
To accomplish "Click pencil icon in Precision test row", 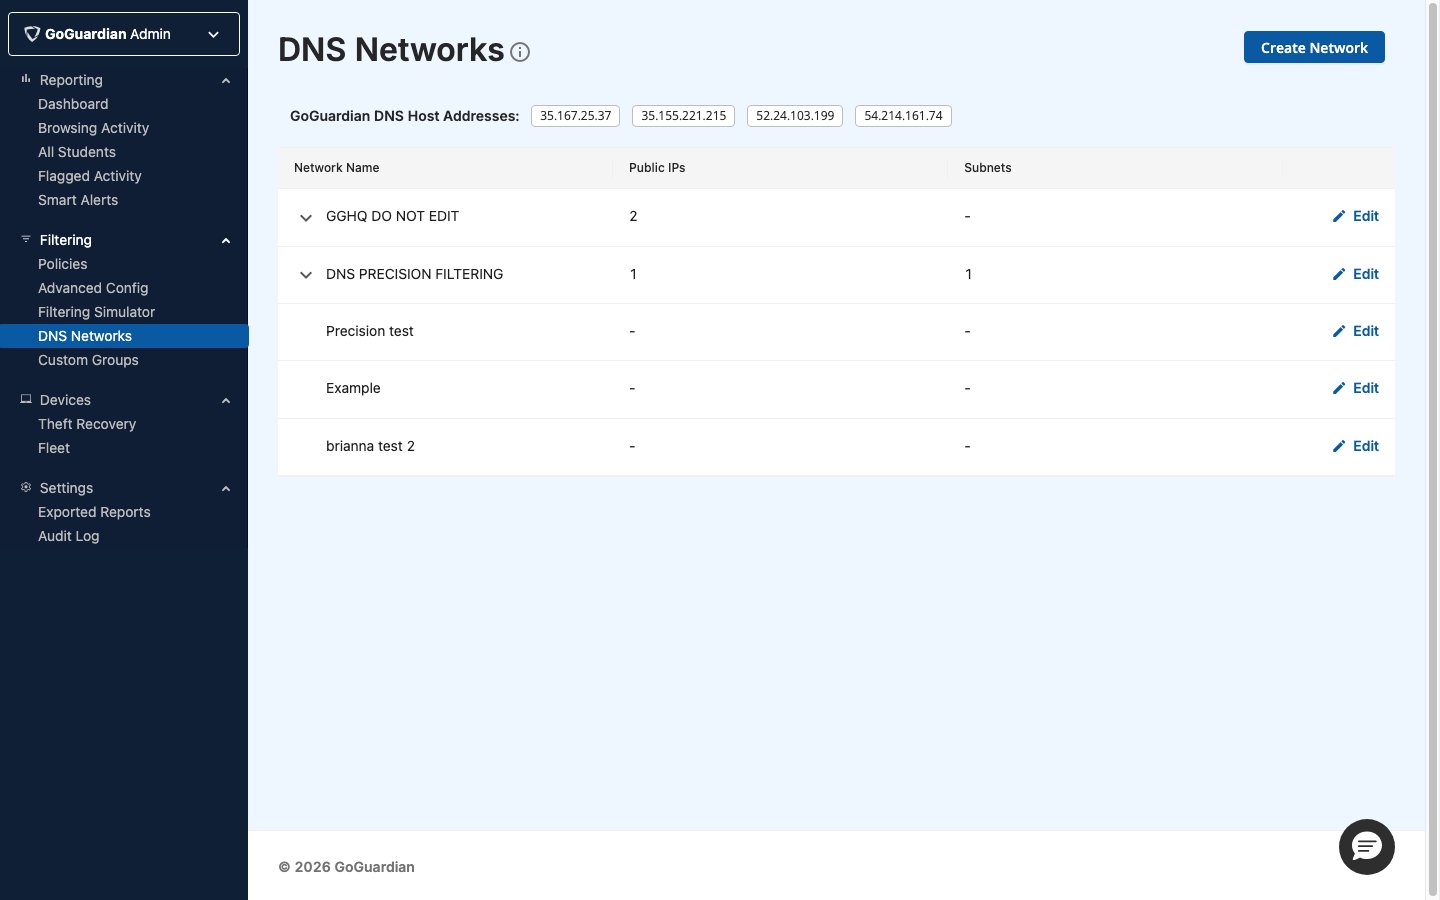I will pos(1339,331).
